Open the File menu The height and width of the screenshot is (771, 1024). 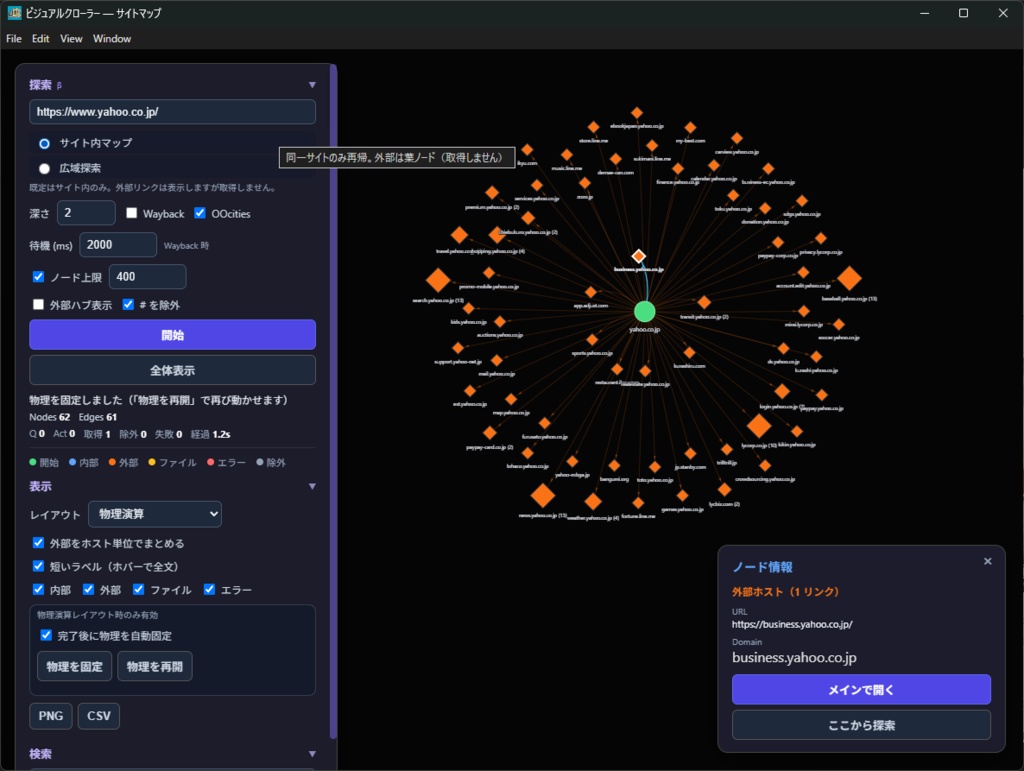[x=14, y=39]
